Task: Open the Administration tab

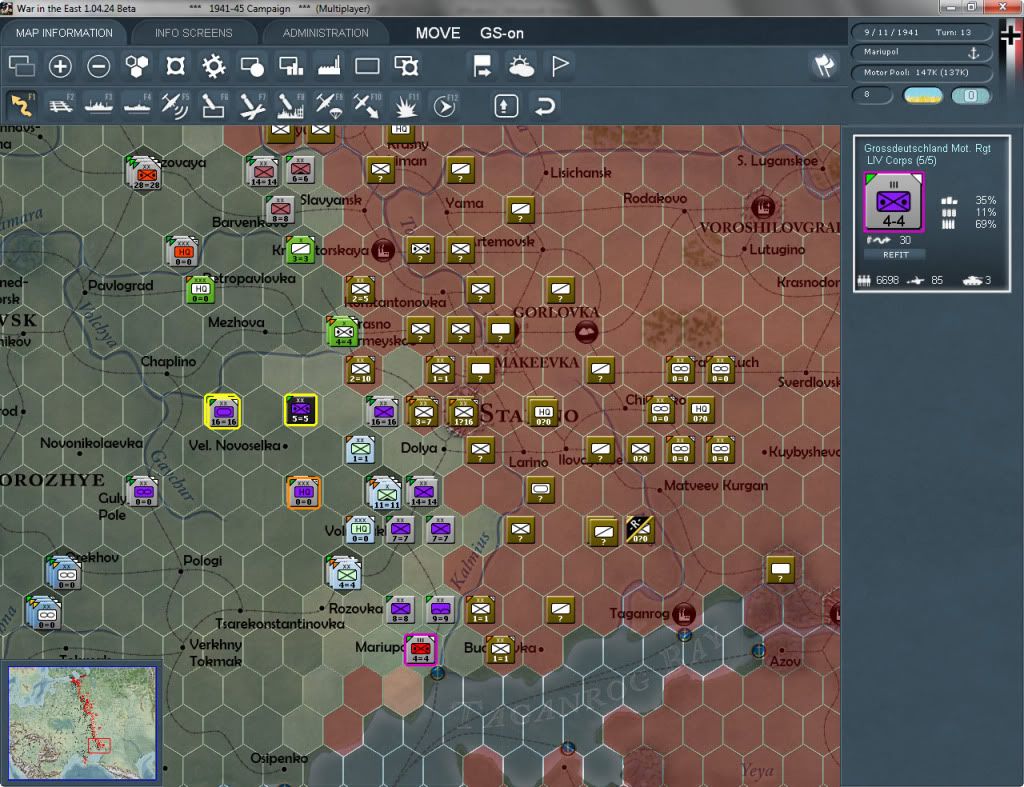Action: [325, 33]
